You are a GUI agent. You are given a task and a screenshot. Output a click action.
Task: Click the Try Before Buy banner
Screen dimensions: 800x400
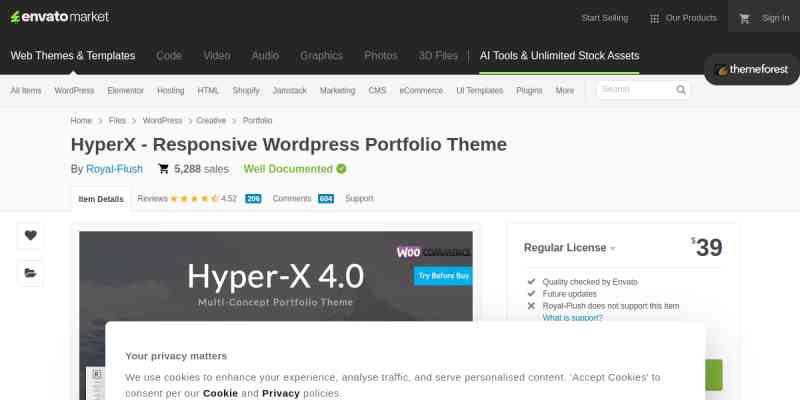pos(444,275)
